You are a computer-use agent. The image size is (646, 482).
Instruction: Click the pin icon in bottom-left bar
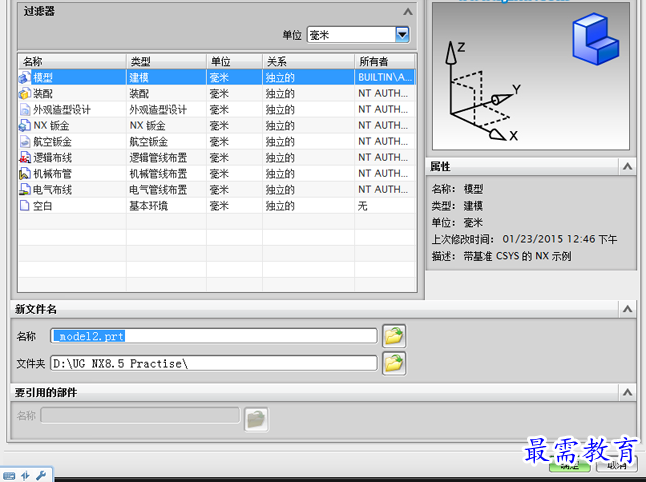[x=26, y=476]
